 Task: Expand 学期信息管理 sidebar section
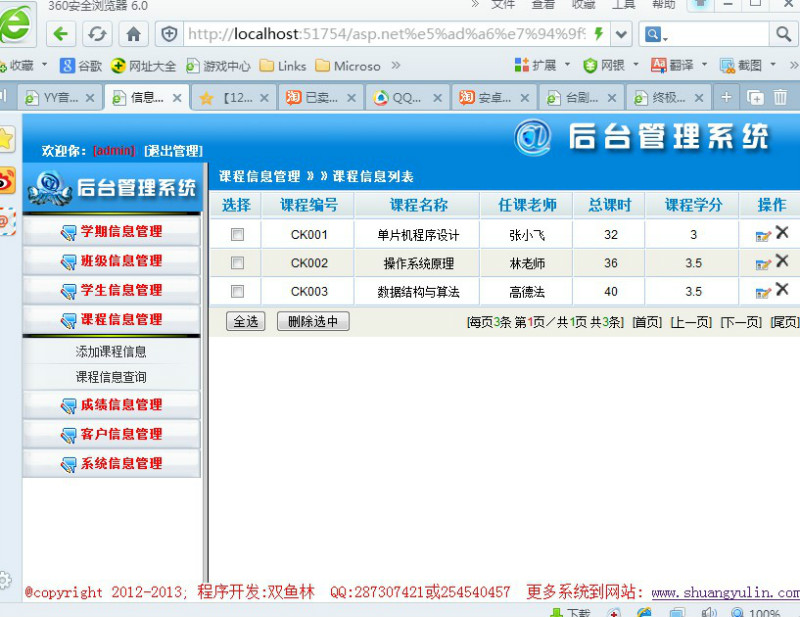pyautogui.click(x=112, y=231)
